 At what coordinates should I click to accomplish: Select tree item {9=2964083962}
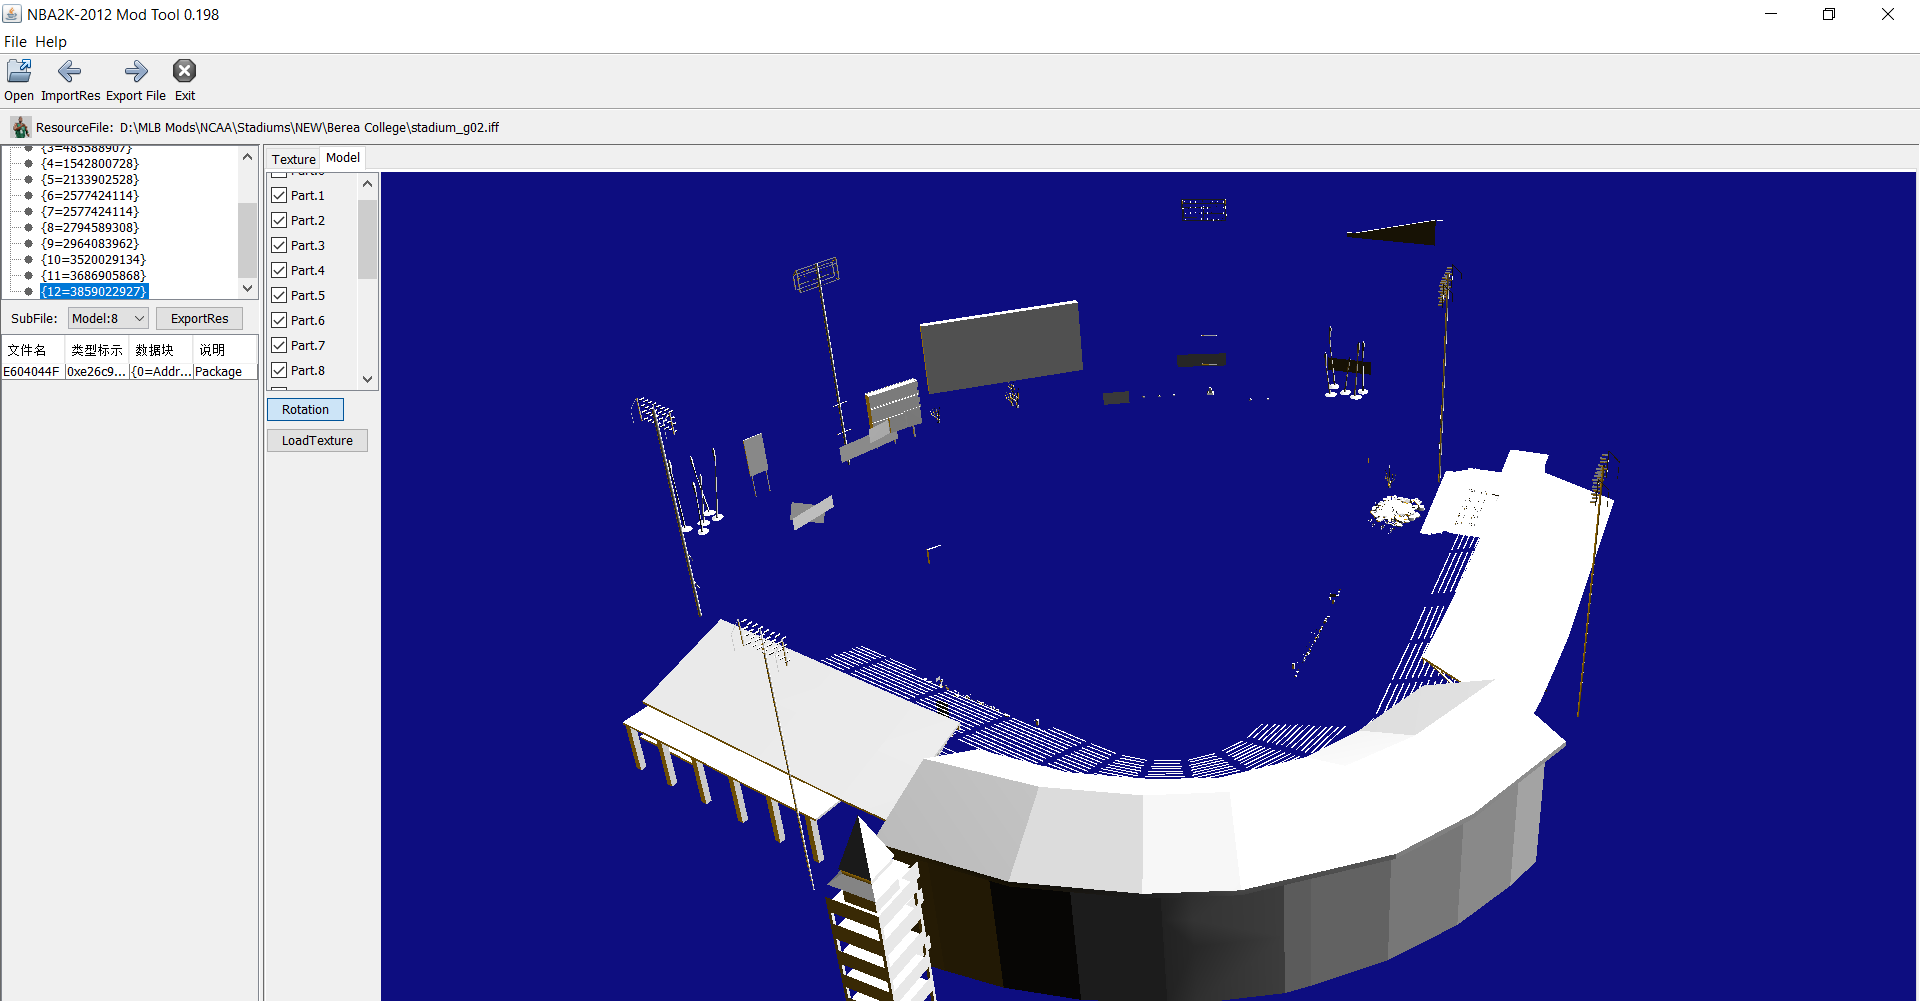(x=90, y=243)
